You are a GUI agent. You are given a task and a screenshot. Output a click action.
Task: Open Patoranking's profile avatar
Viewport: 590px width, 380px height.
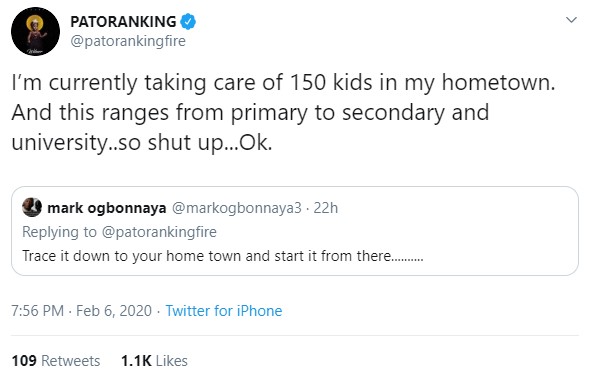coord(35,32)
